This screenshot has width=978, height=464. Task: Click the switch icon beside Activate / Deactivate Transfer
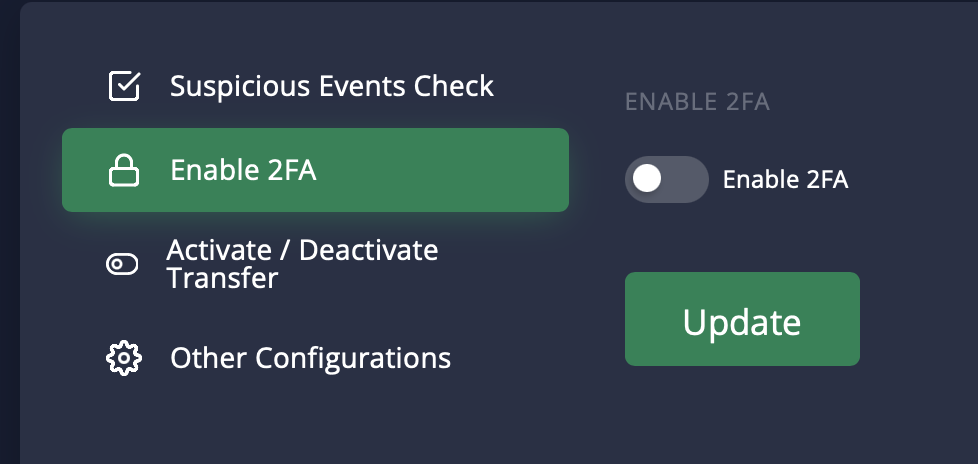(x=123, y=264)
